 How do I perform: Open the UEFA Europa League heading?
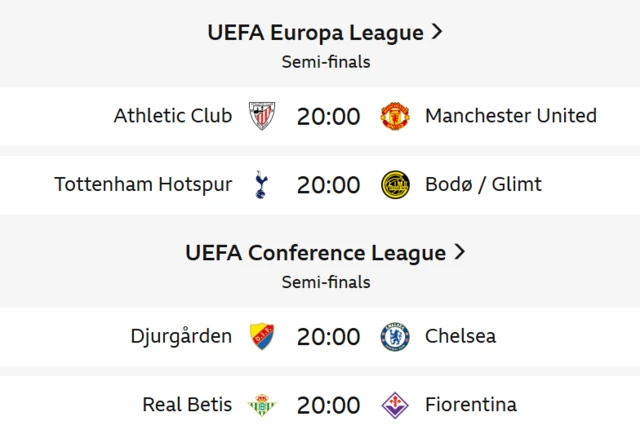(316, 33)
